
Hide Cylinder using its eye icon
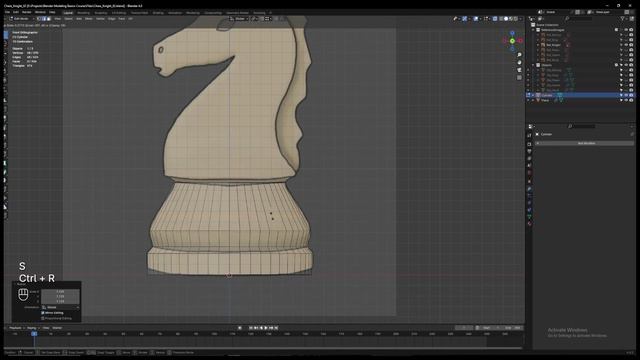pyautogui.click(x=626, y=95)
